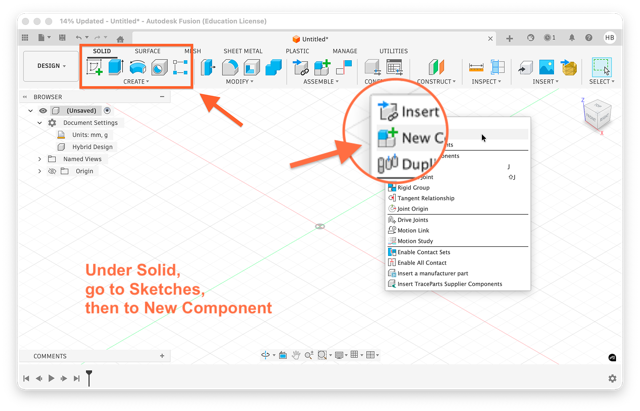
Task: Expand the Origin folder
Action: [40, 171]
